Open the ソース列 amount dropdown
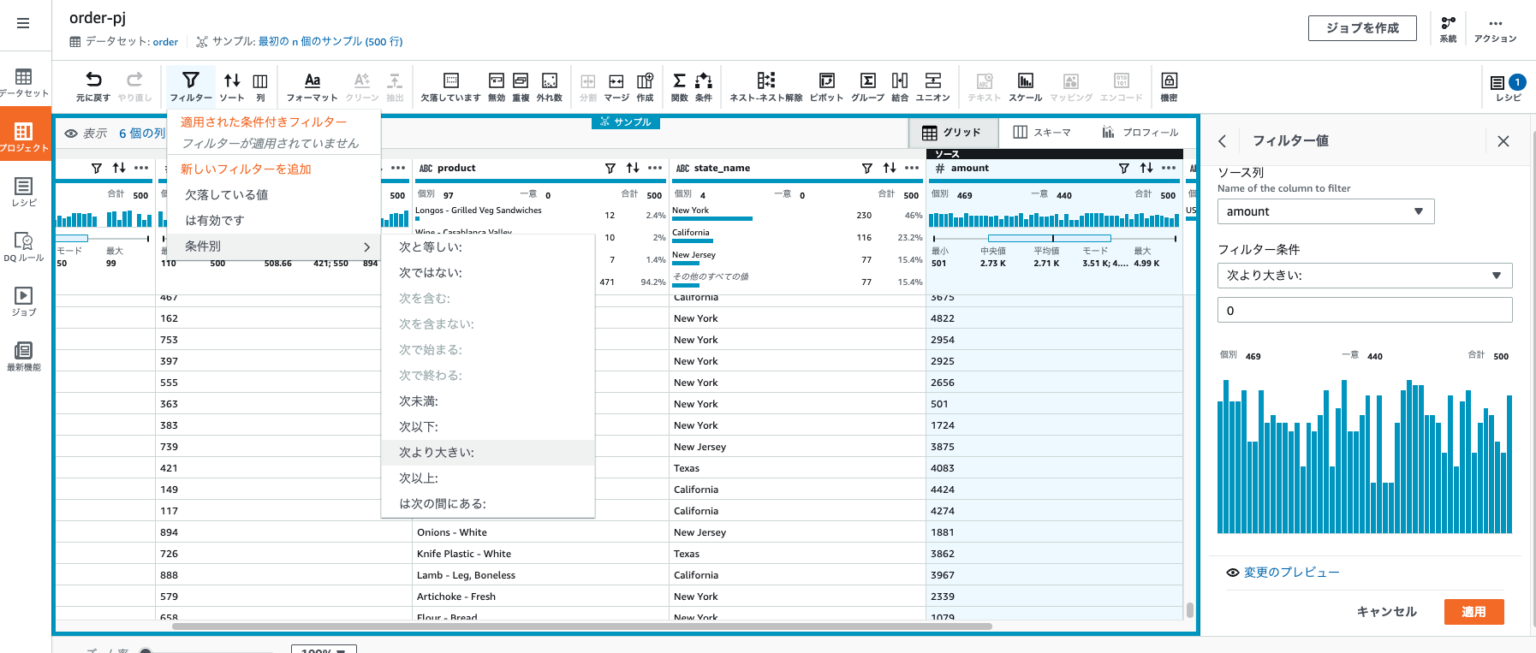This screenshot has height=653, width=1536. [1325, 211]
